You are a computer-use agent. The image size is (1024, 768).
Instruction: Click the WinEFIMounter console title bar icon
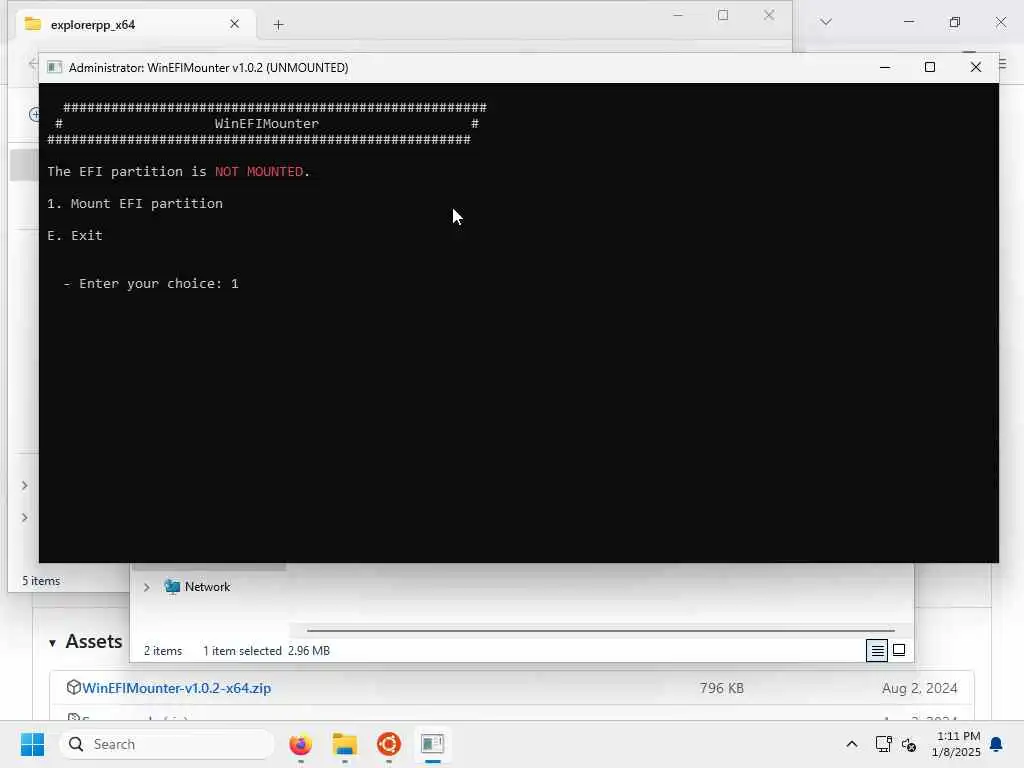pyautogui.click(x=55, y=67)
